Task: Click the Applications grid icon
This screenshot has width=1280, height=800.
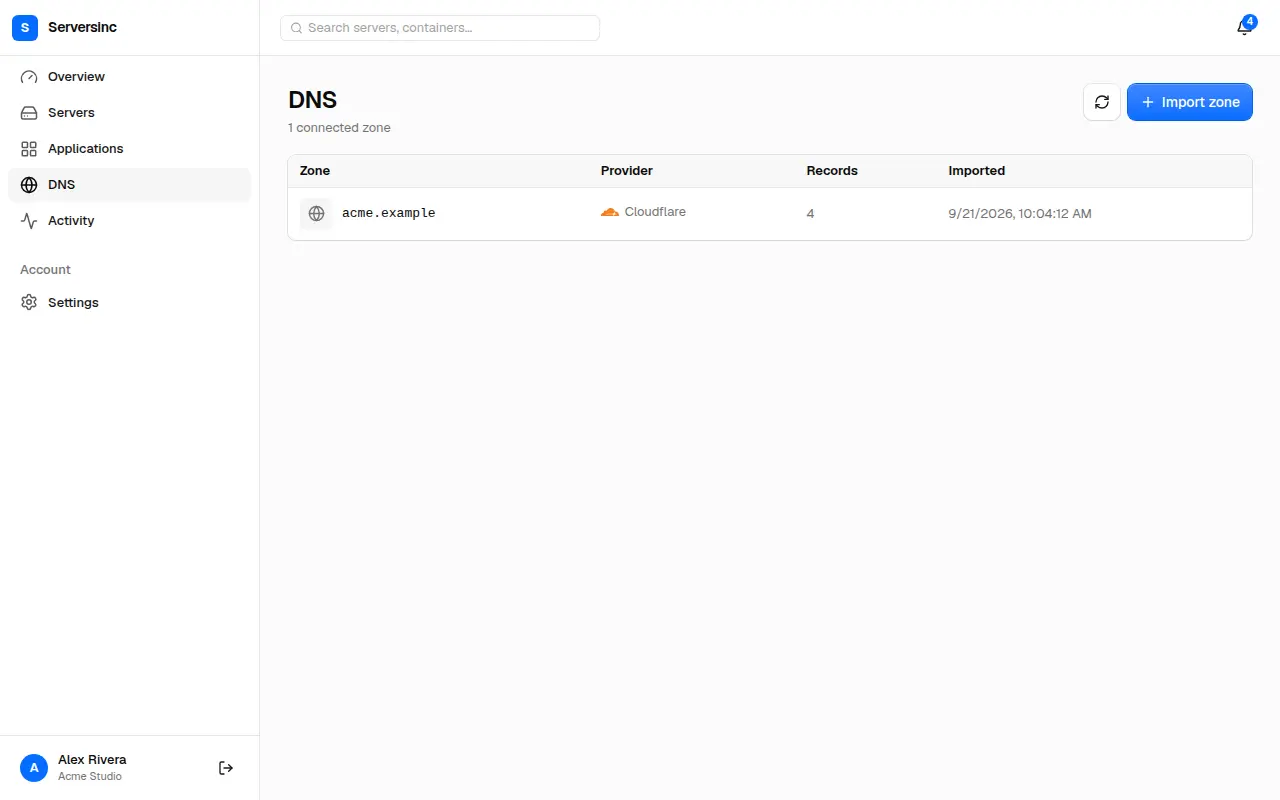Action: point(29,149)
